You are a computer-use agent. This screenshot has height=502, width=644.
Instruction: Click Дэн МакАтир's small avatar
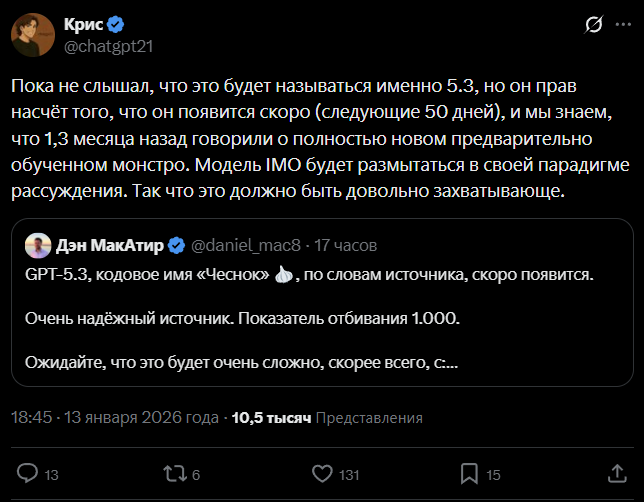(x=36, y=245)
